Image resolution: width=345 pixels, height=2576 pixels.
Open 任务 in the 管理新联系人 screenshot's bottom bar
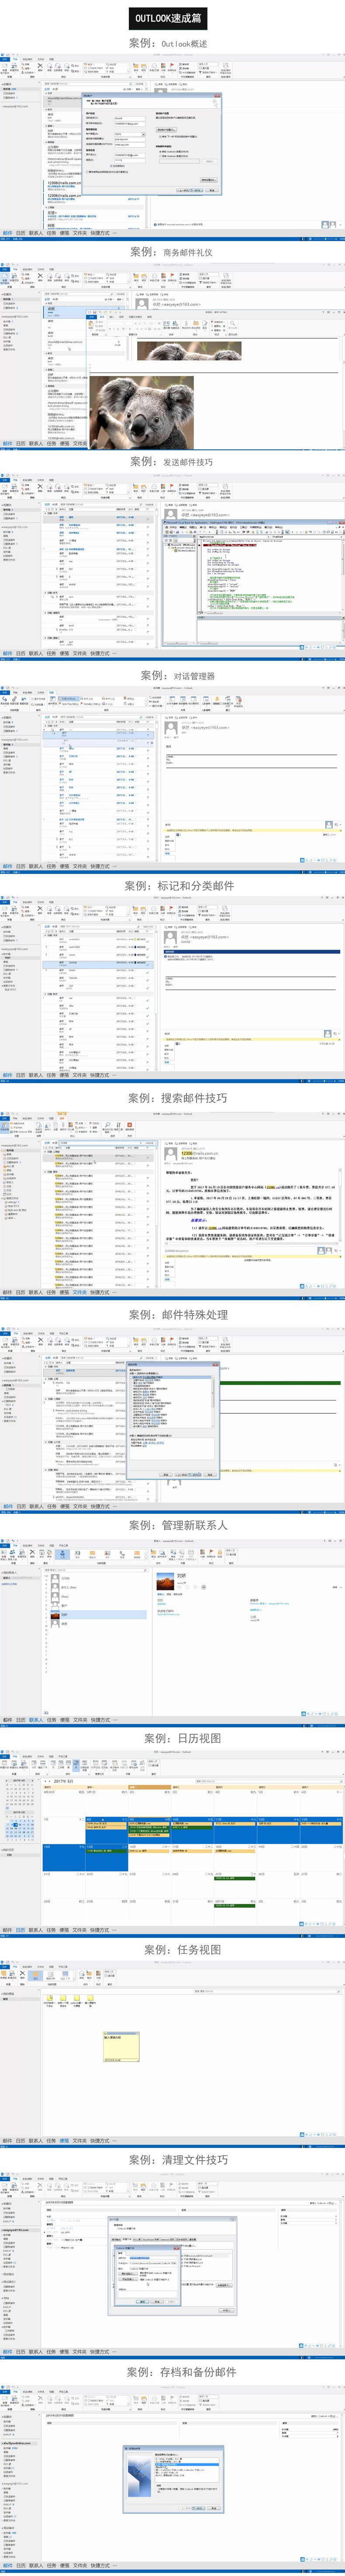pos(51,1720)
